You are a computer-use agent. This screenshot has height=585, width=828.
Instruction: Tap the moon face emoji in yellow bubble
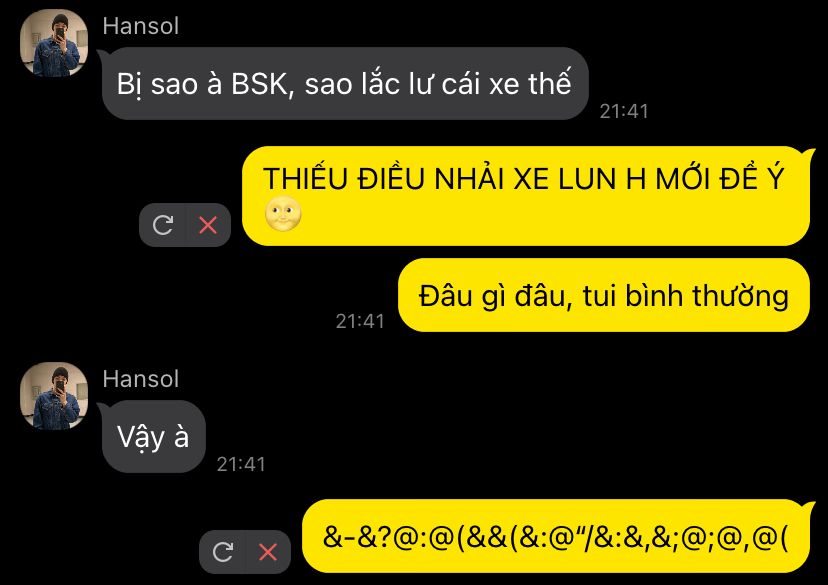pos(283,214)
